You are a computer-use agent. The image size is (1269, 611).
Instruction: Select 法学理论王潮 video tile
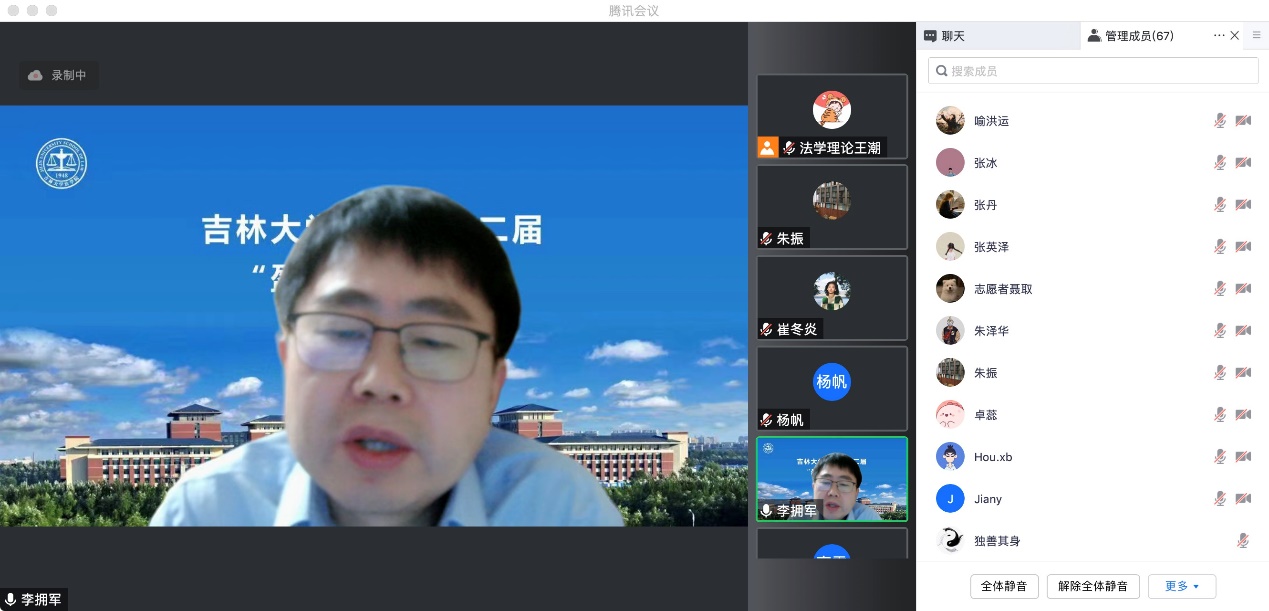[831, 115]
